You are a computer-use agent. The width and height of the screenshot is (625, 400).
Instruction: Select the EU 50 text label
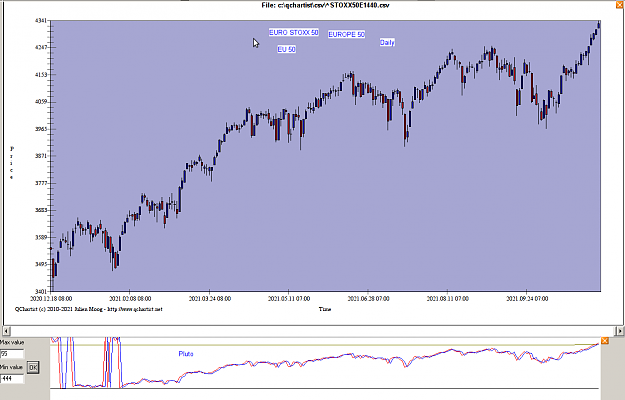coord(287,49)
